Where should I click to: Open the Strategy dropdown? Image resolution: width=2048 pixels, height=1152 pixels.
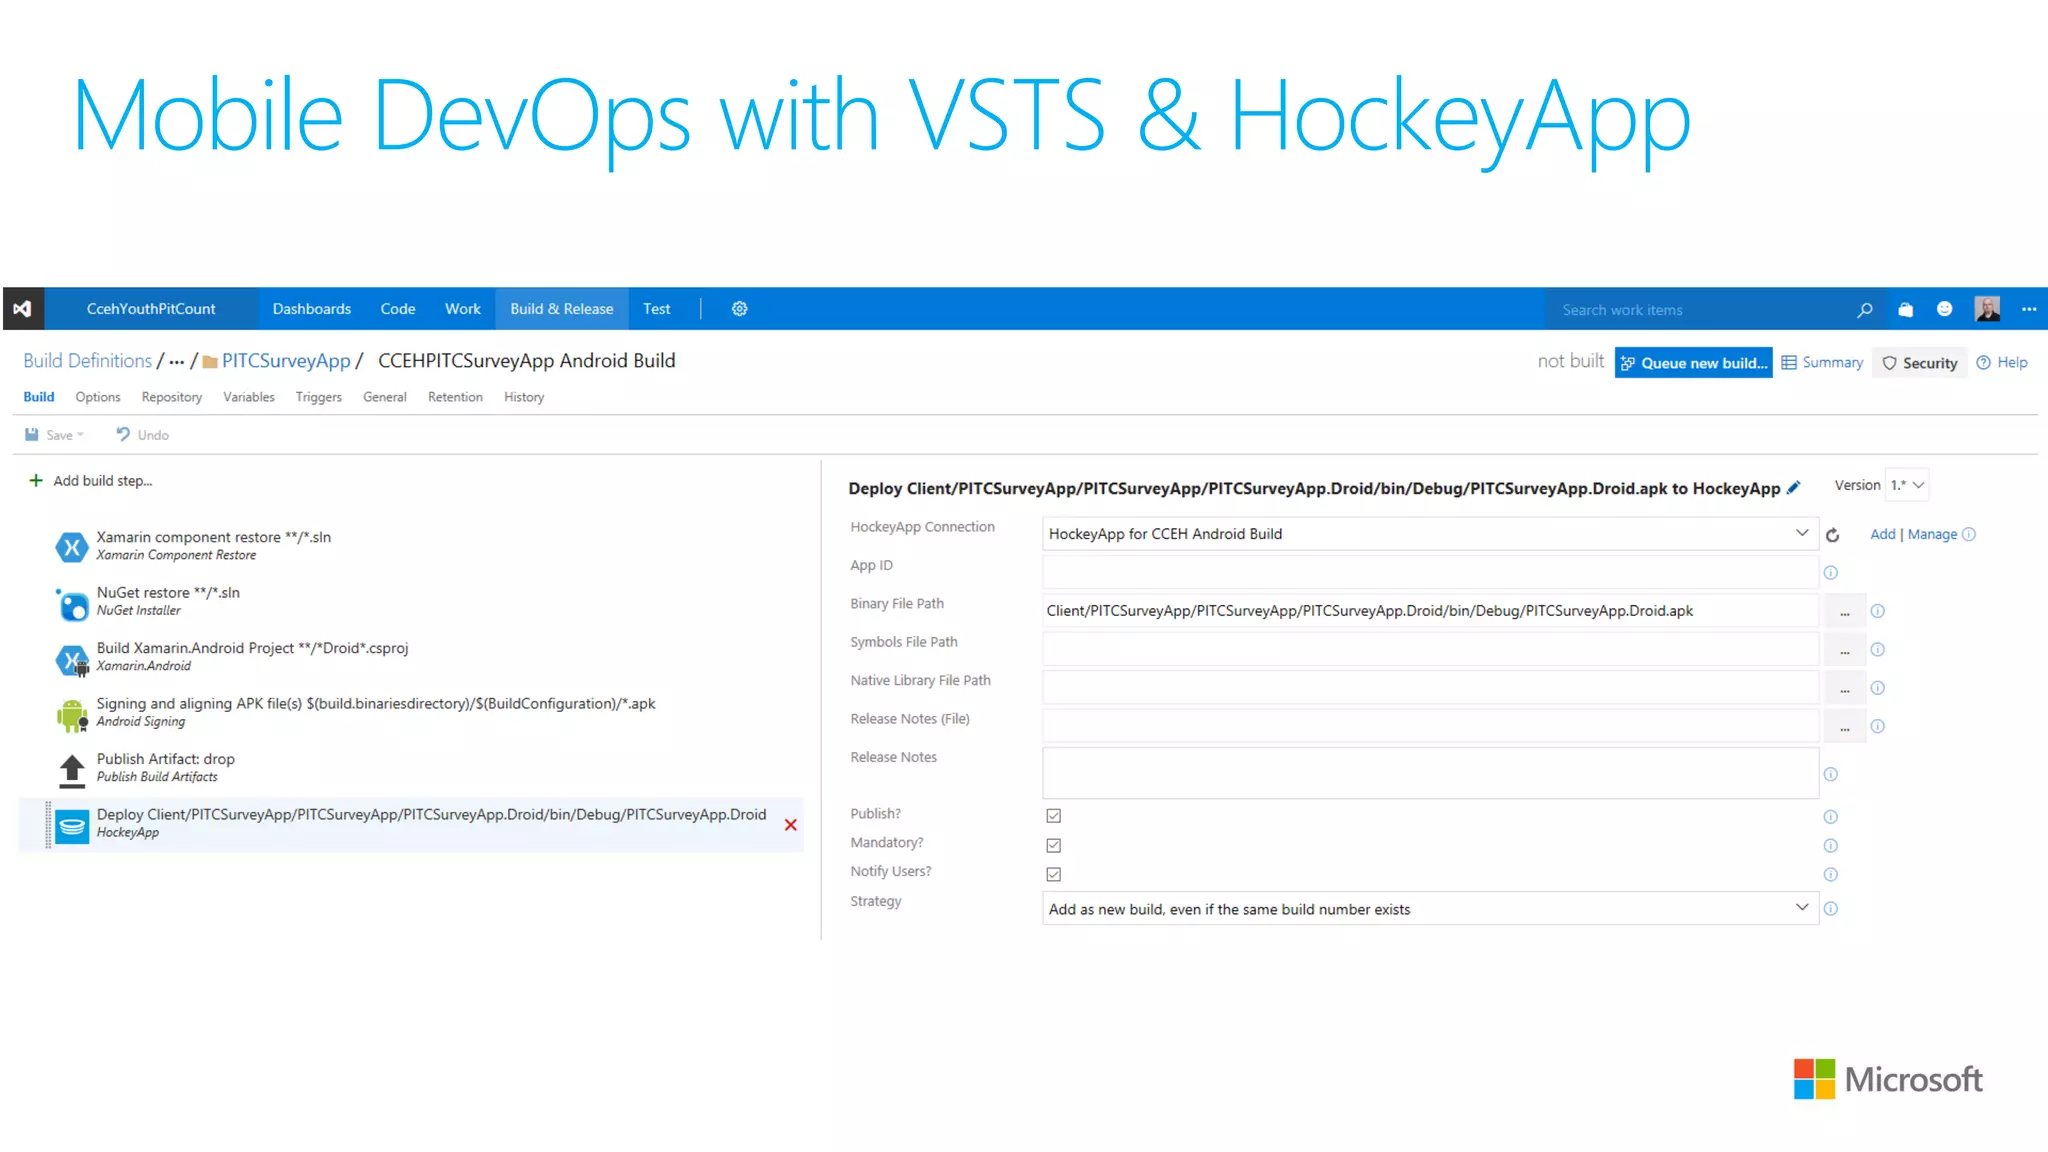tap(1430, 909)
